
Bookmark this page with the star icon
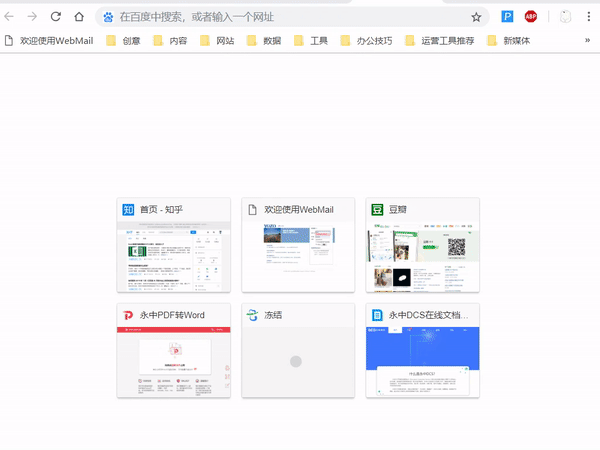(x=476, y=17)
